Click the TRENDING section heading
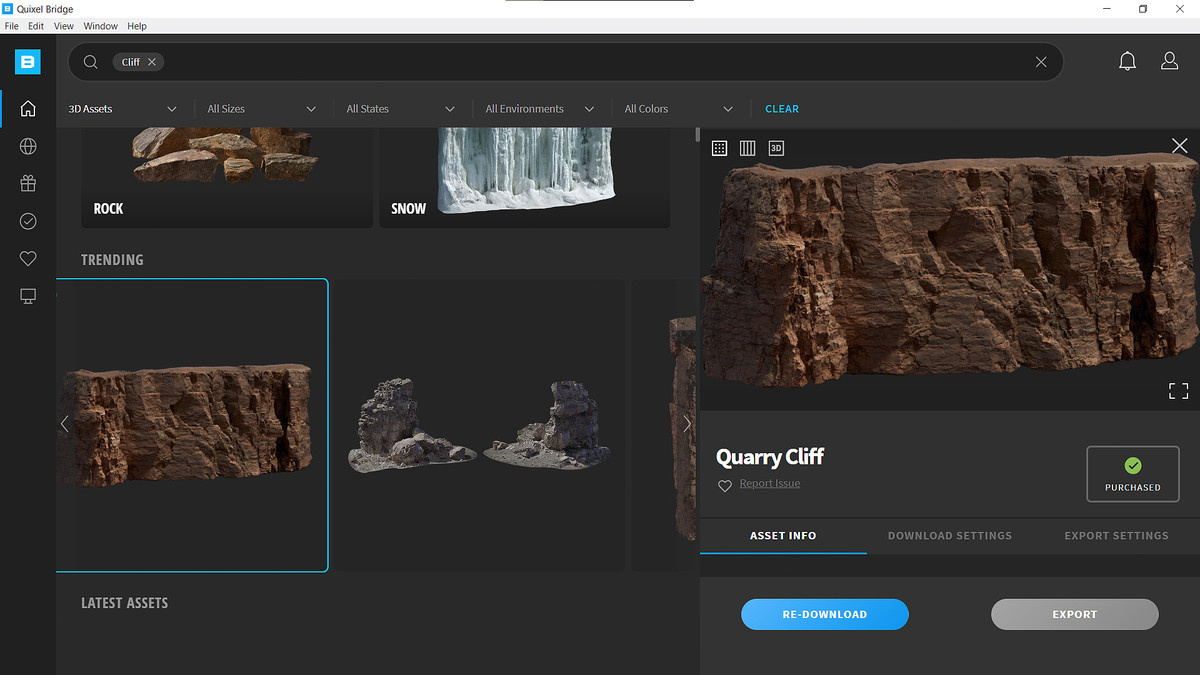Screen dimensions: 1200x675 [112, 260]
